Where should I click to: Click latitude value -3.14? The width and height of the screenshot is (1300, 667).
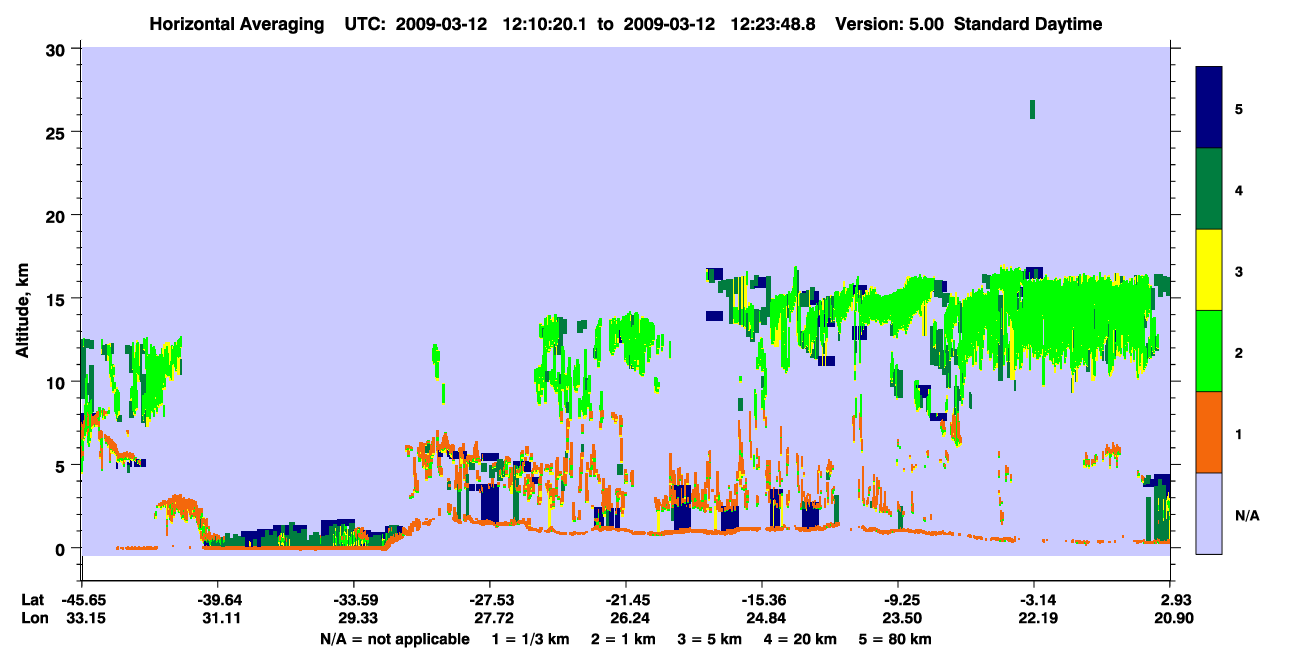point(1034,600)
